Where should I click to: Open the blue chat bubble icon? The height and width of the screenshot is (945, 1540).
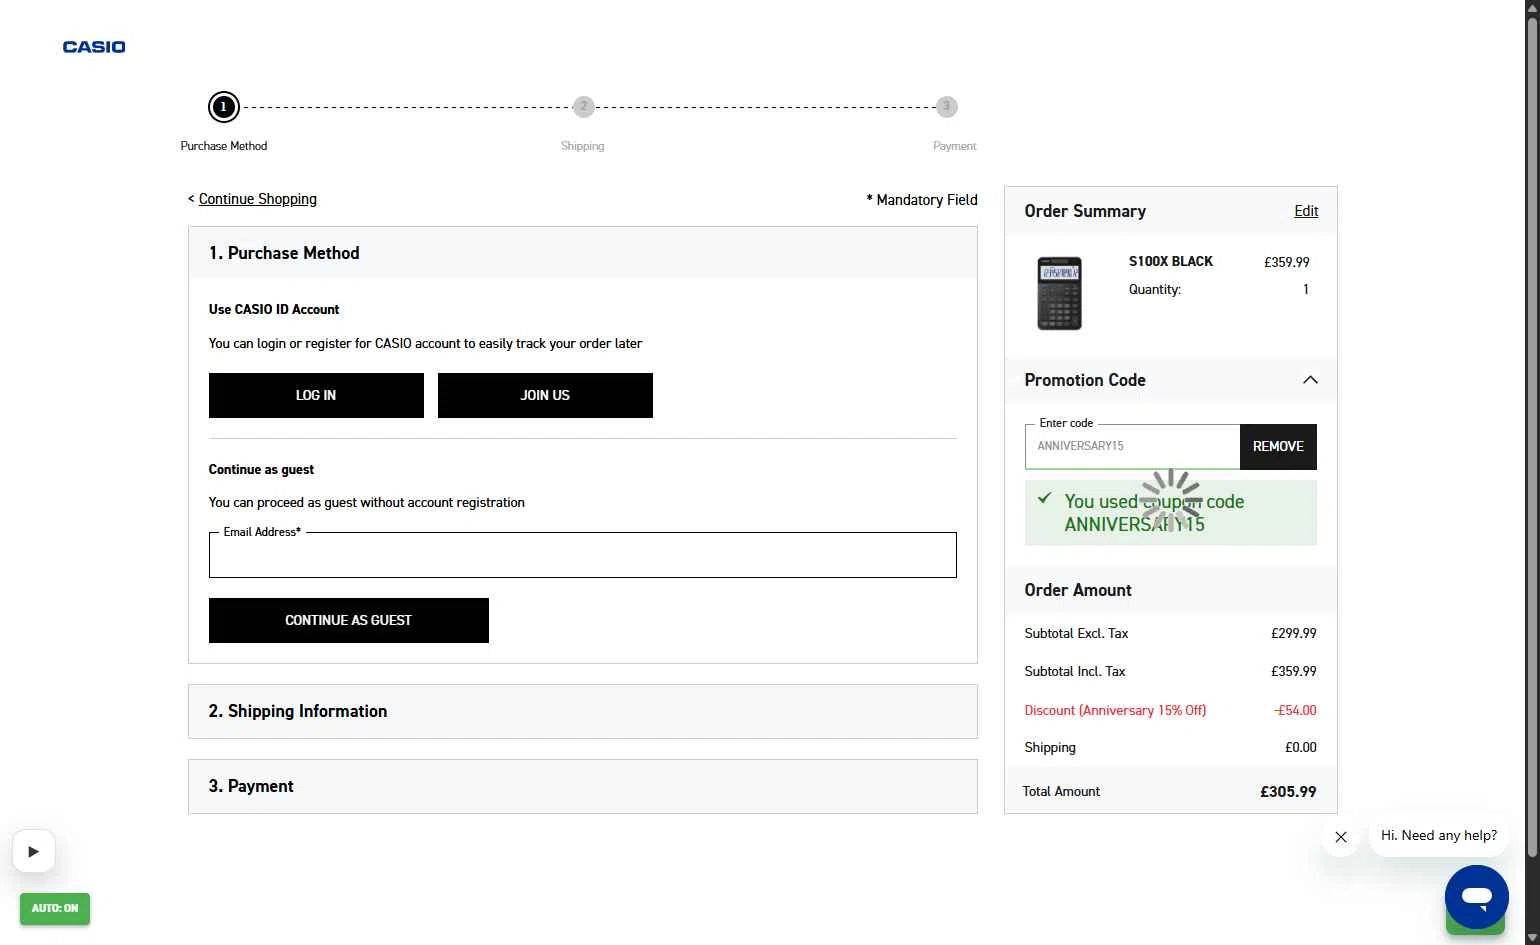click(1476, 897)
